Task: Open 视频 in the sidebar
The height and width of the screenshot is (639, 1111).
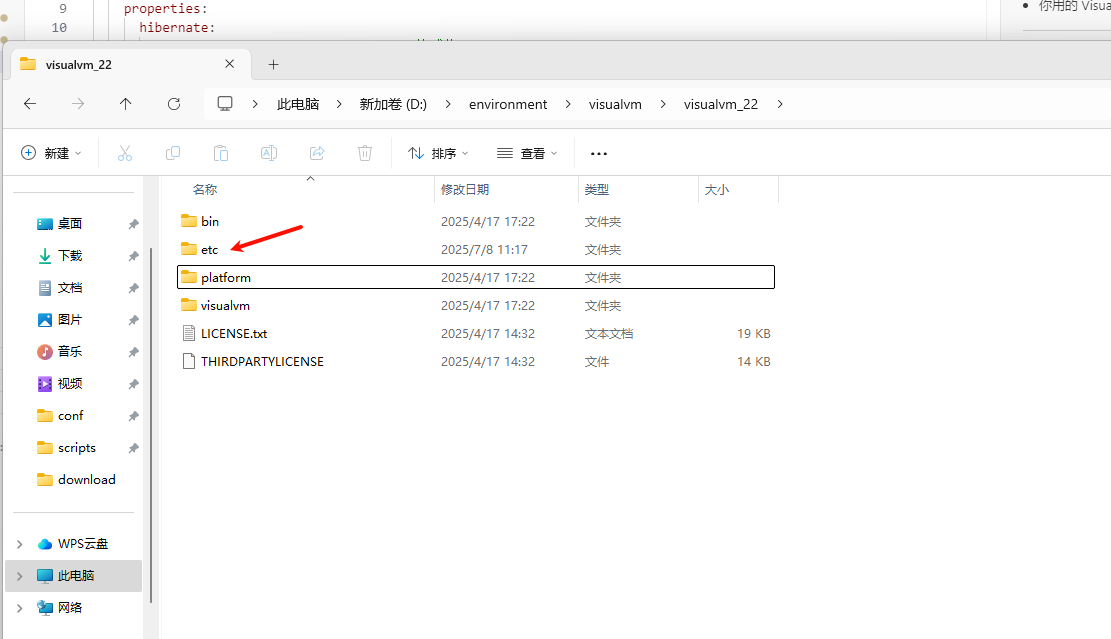Action: tap(69, 383)
